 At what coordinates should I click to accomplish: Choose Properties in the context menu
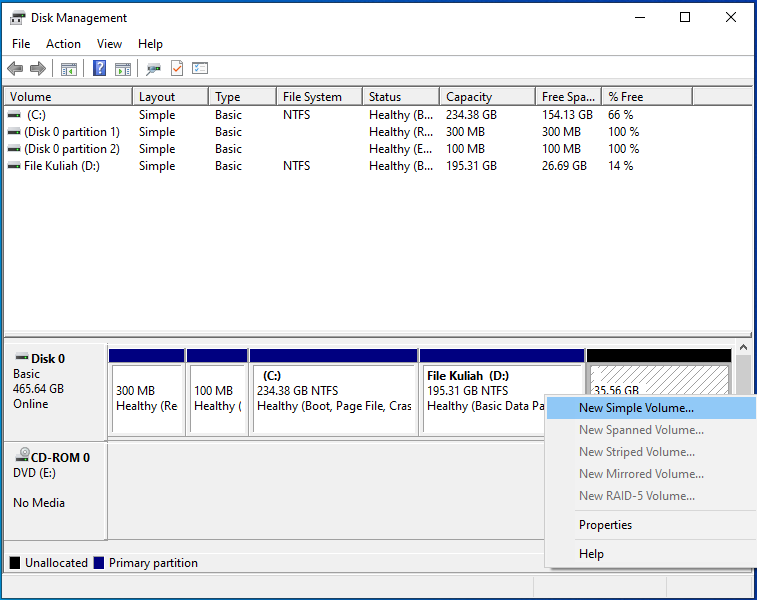click(x=605, y=525)
